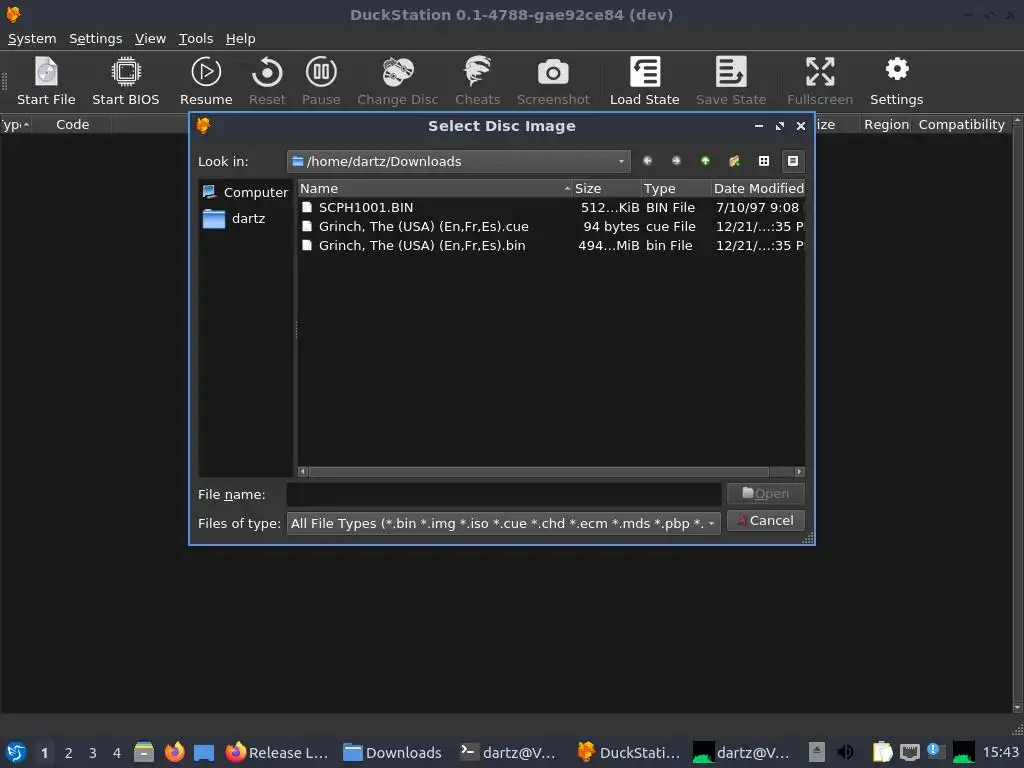This screenshot has width=1024, height=768.
Task: Go back in the file dialog
Action: click(x=647, y=161)
